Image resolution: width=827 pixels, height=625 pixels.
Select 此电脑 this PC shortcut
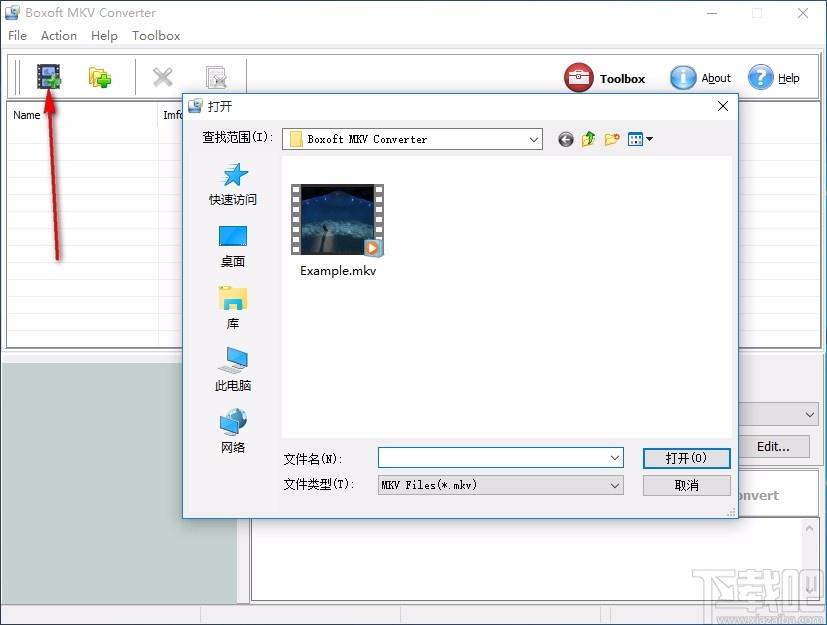point(233,369)
